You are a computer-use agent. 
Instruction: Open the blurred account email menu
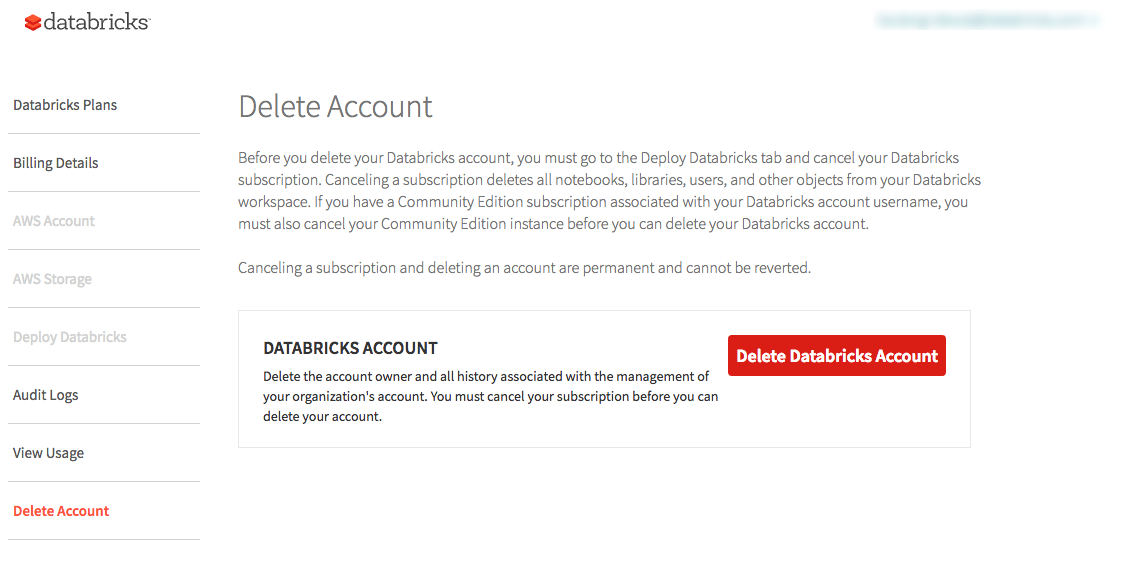tap(987, 19)
